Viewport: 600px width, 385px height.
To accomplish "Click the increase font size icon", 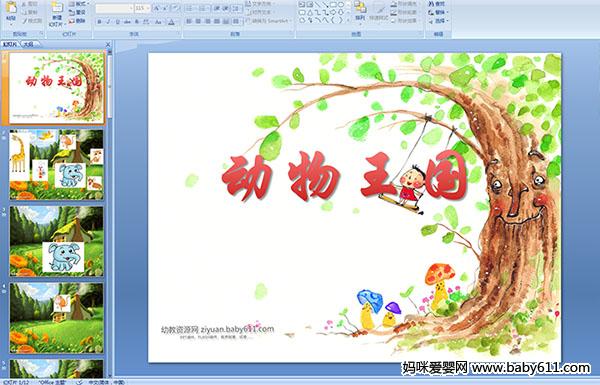I will pos(157,8).
